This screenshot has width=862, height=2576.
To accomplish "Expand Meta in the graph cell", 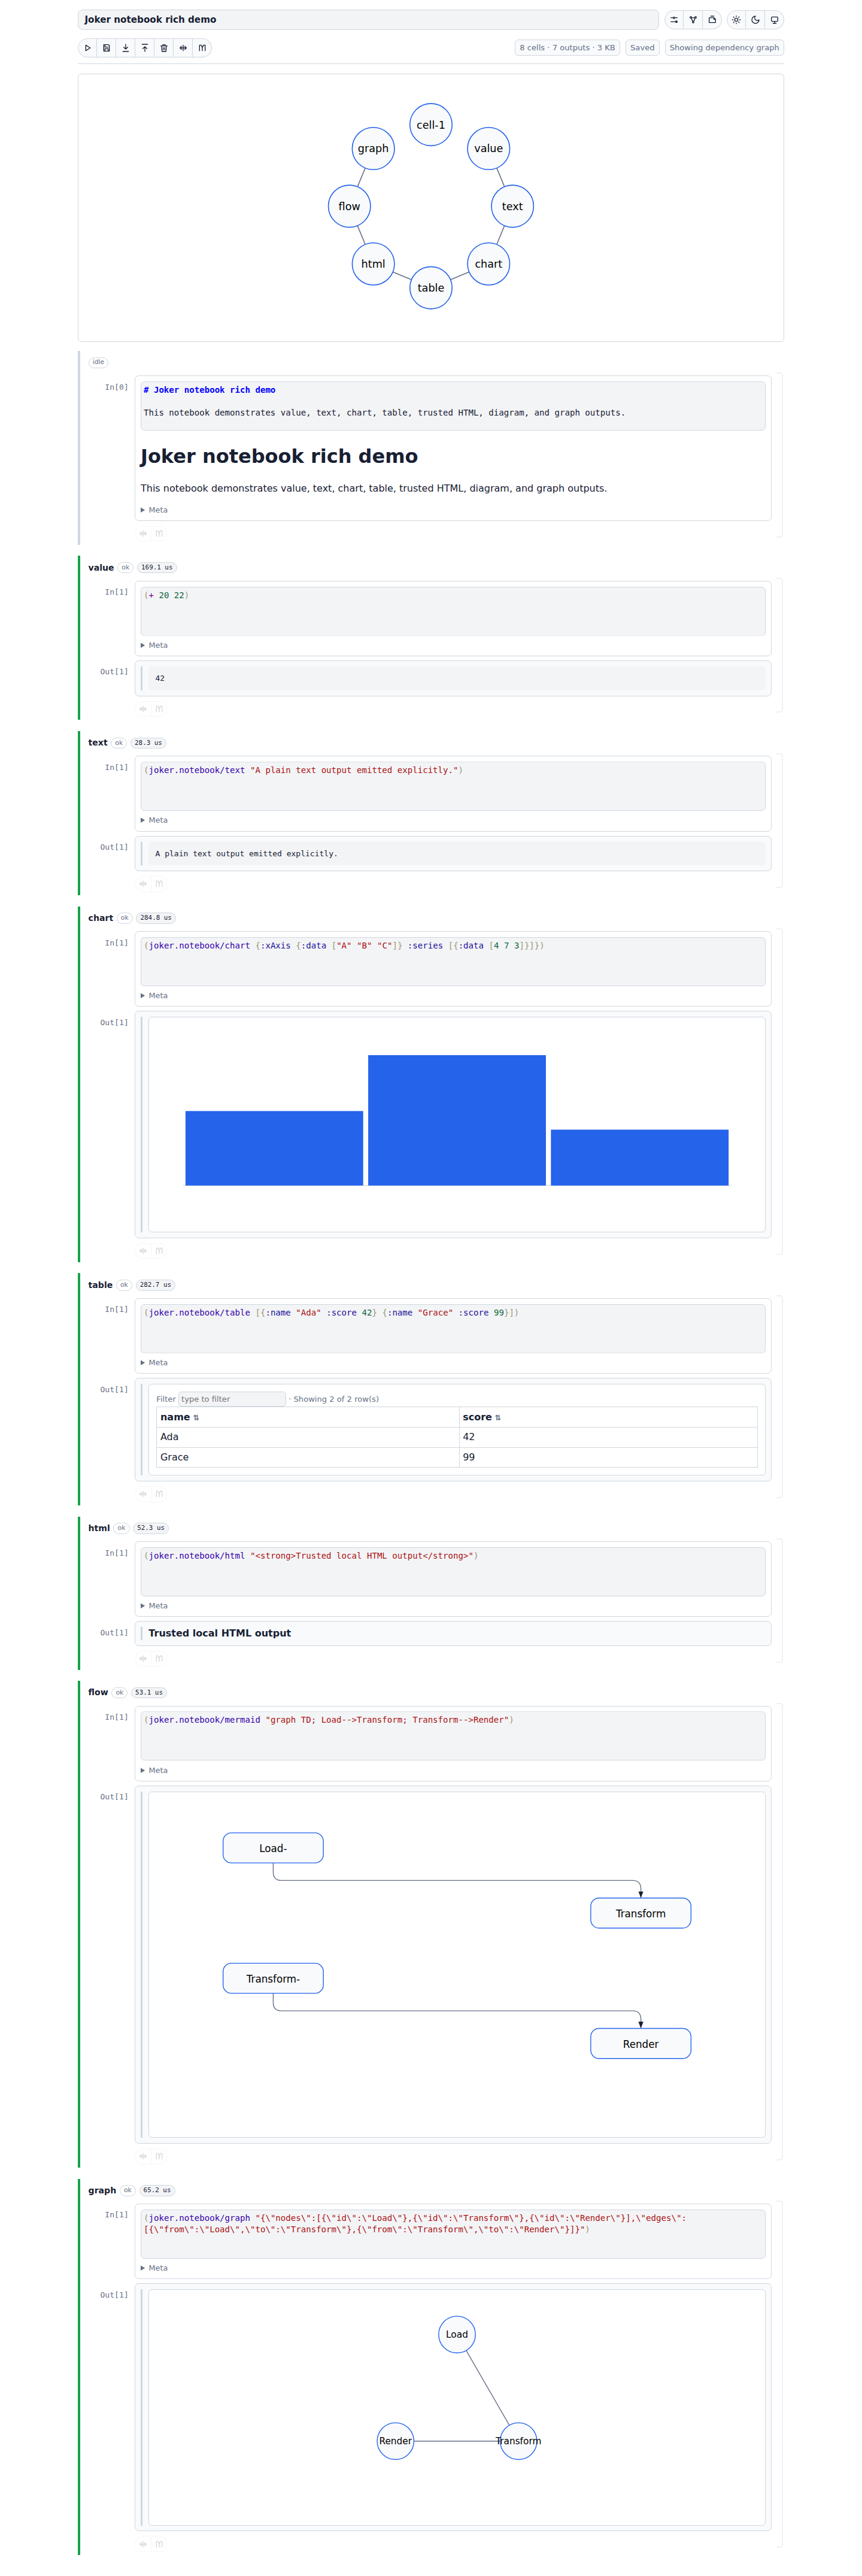I will point(154,2268).
